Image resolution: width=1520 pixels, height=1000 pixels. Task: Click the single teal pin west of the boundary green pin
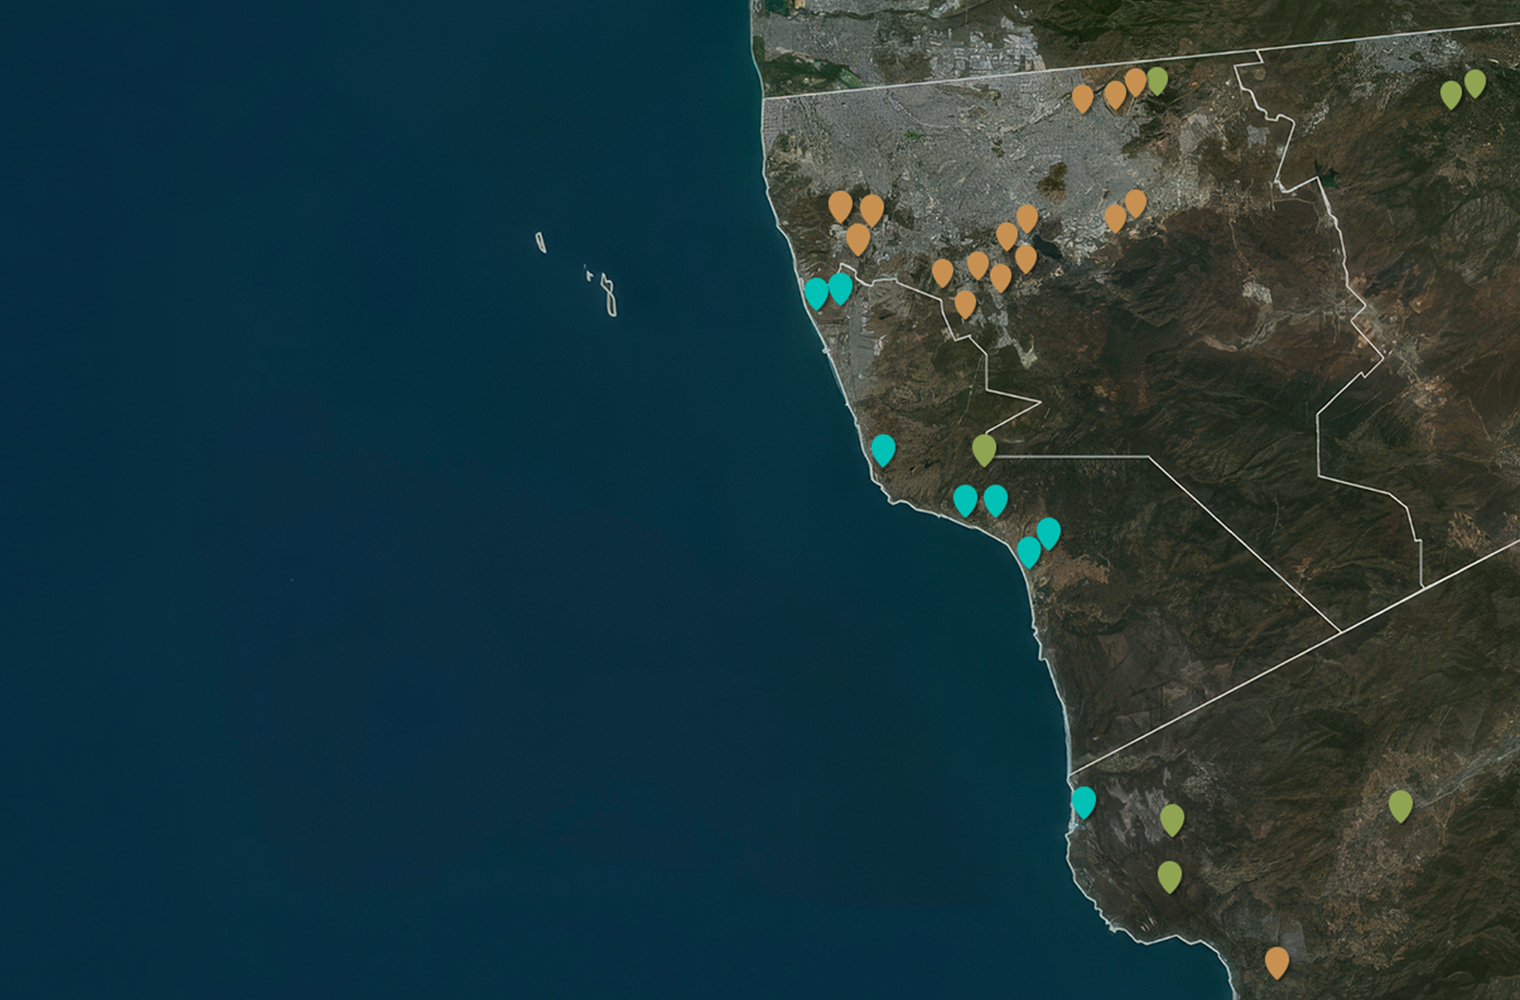click(x=883, y=450)
